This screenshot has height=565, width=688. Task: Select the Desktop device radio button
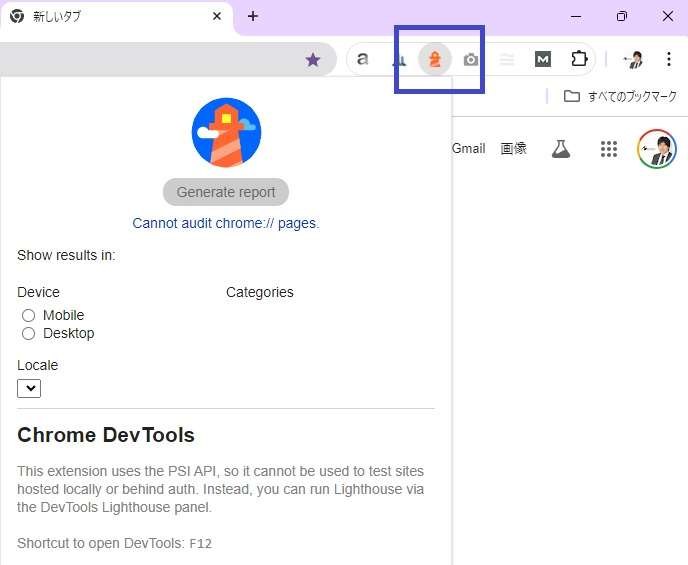(29, 334)
